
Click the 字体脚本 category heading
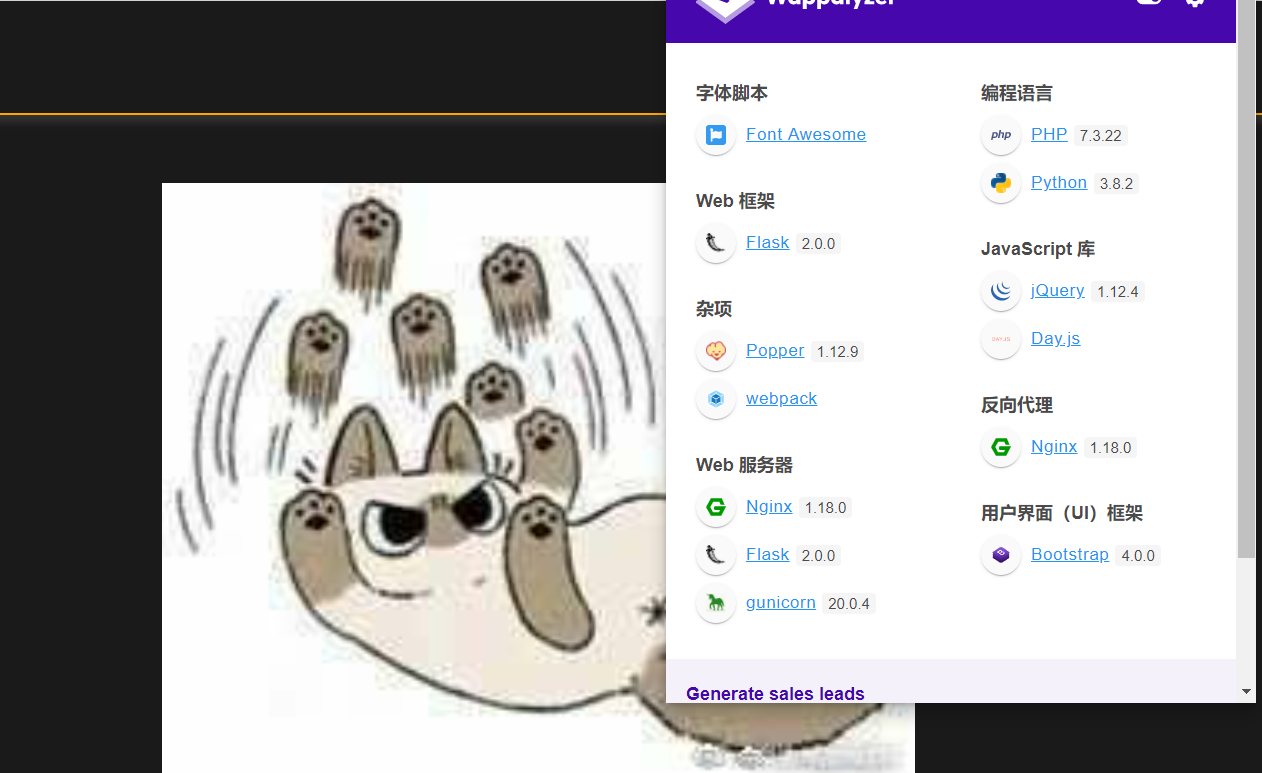click(x=732, y=93)
